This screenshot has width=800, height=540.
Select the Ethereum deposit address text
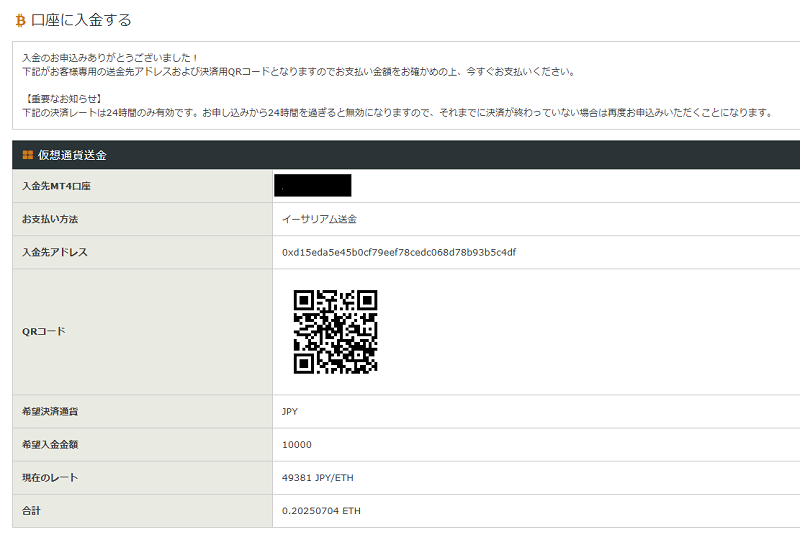coord(399,252)
